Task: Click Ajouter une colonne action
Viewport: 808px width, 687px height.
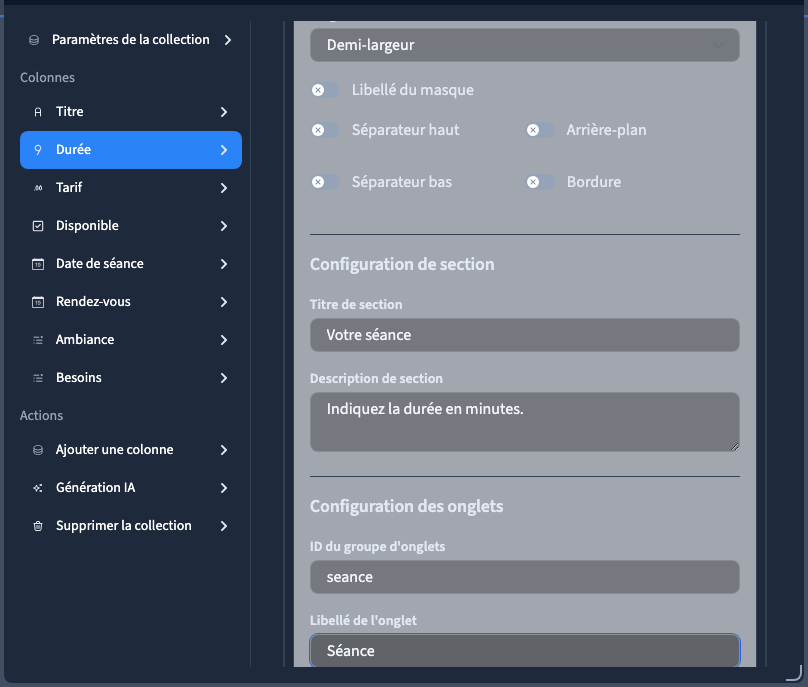Action: click(131, 450)
